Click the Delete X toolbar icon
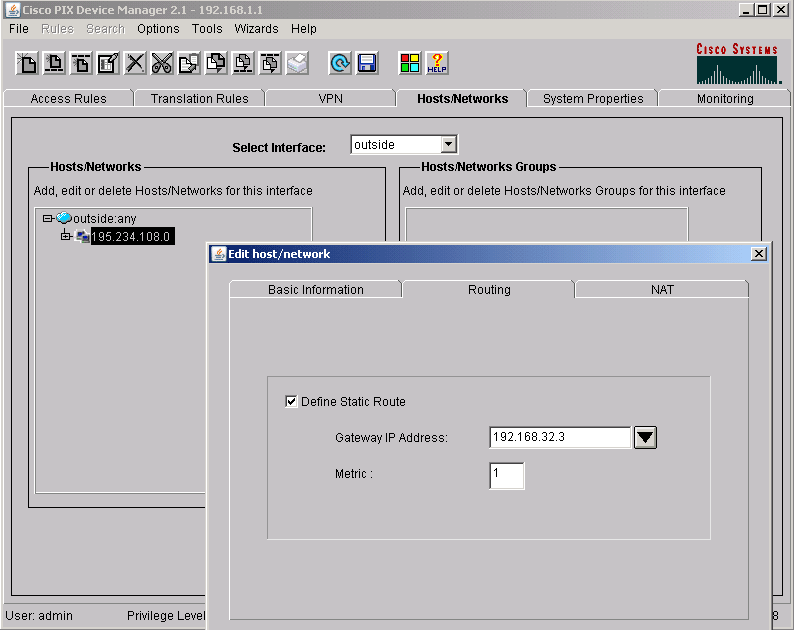 click(135, 63)
